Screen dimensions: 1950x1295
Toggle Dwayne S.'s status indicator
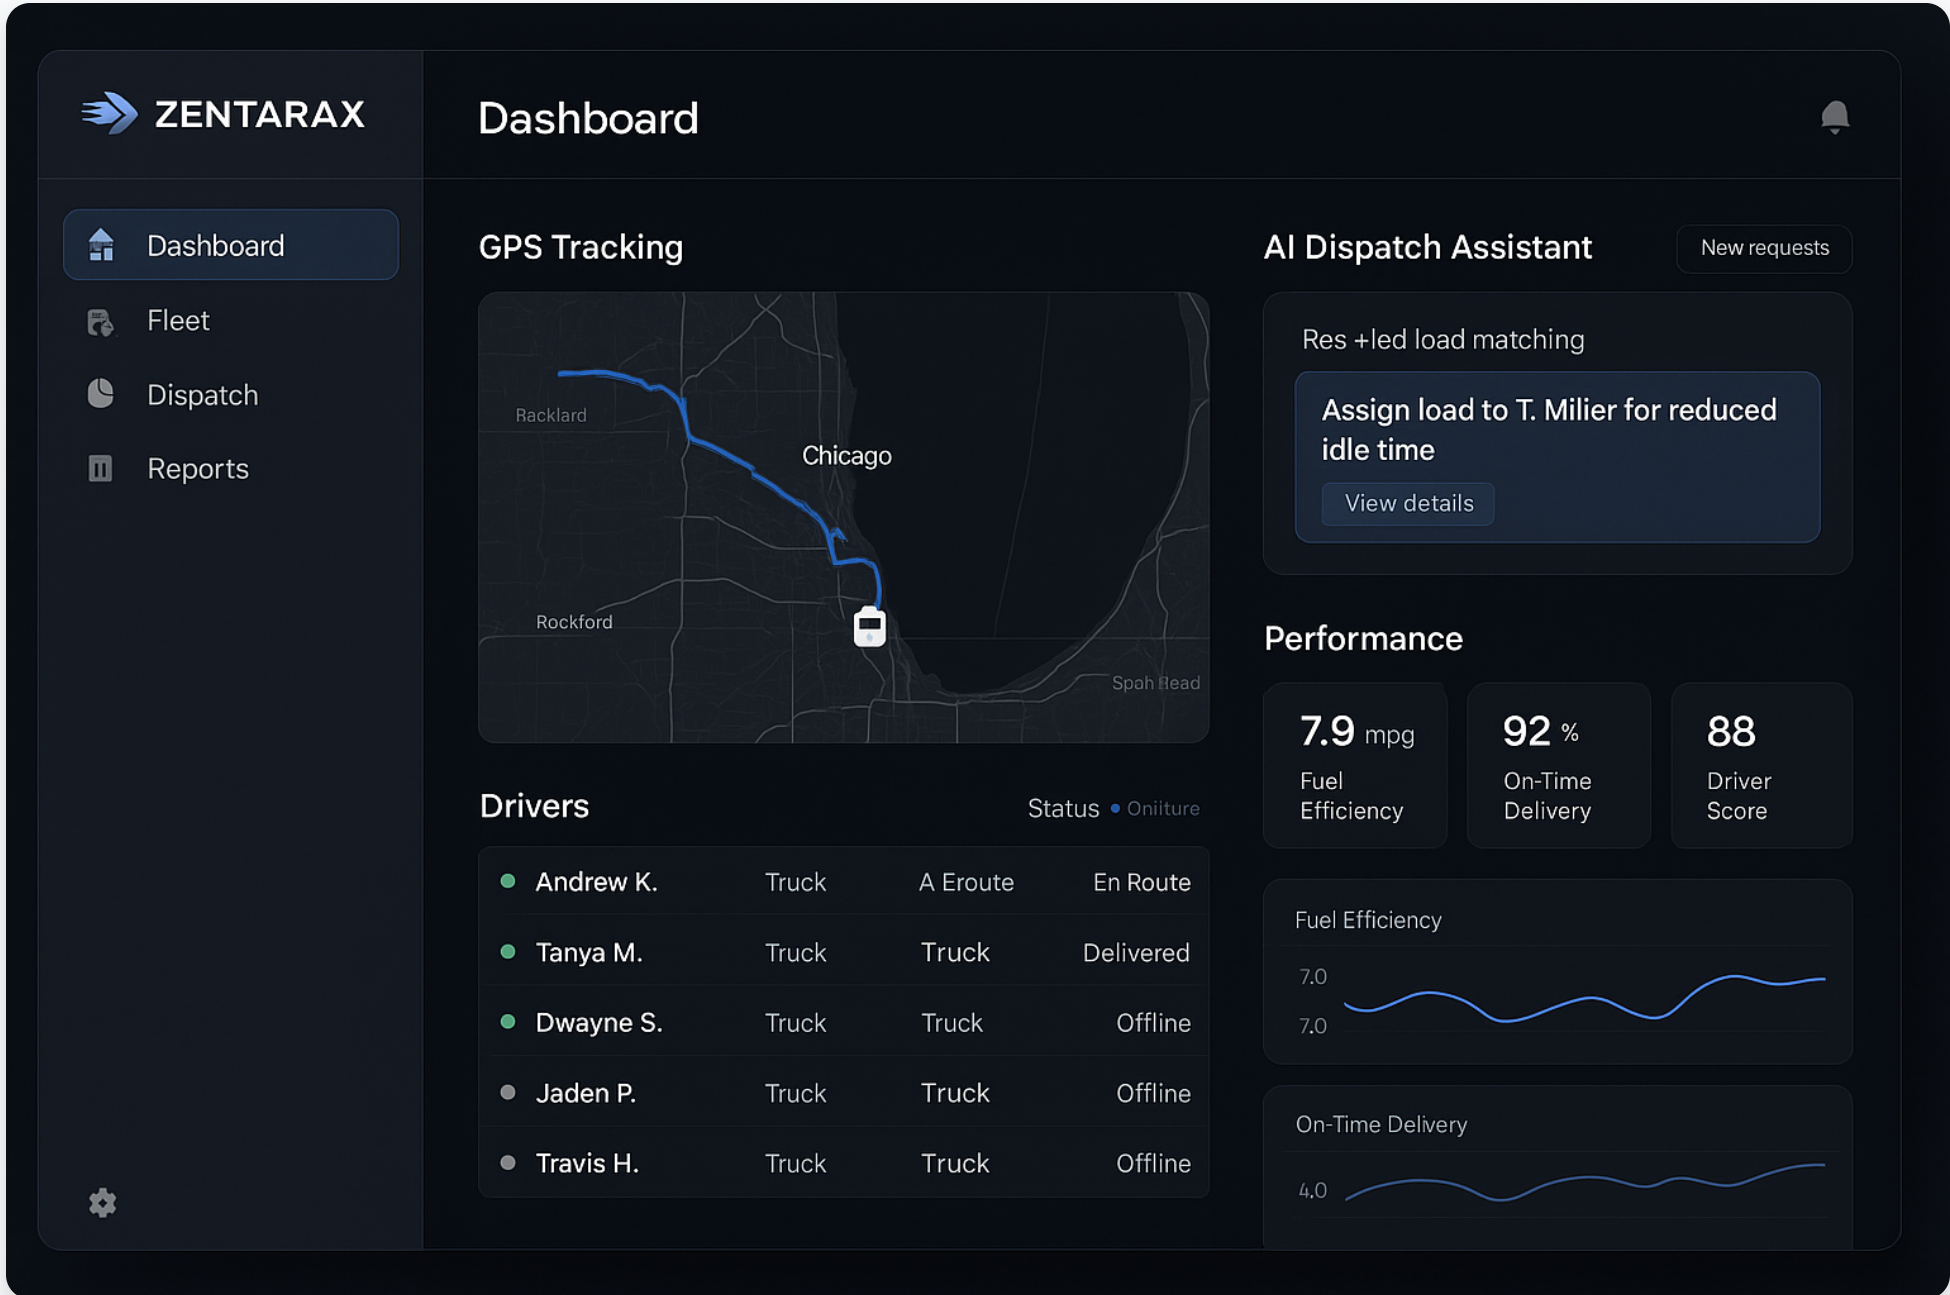click(508, 1022)
